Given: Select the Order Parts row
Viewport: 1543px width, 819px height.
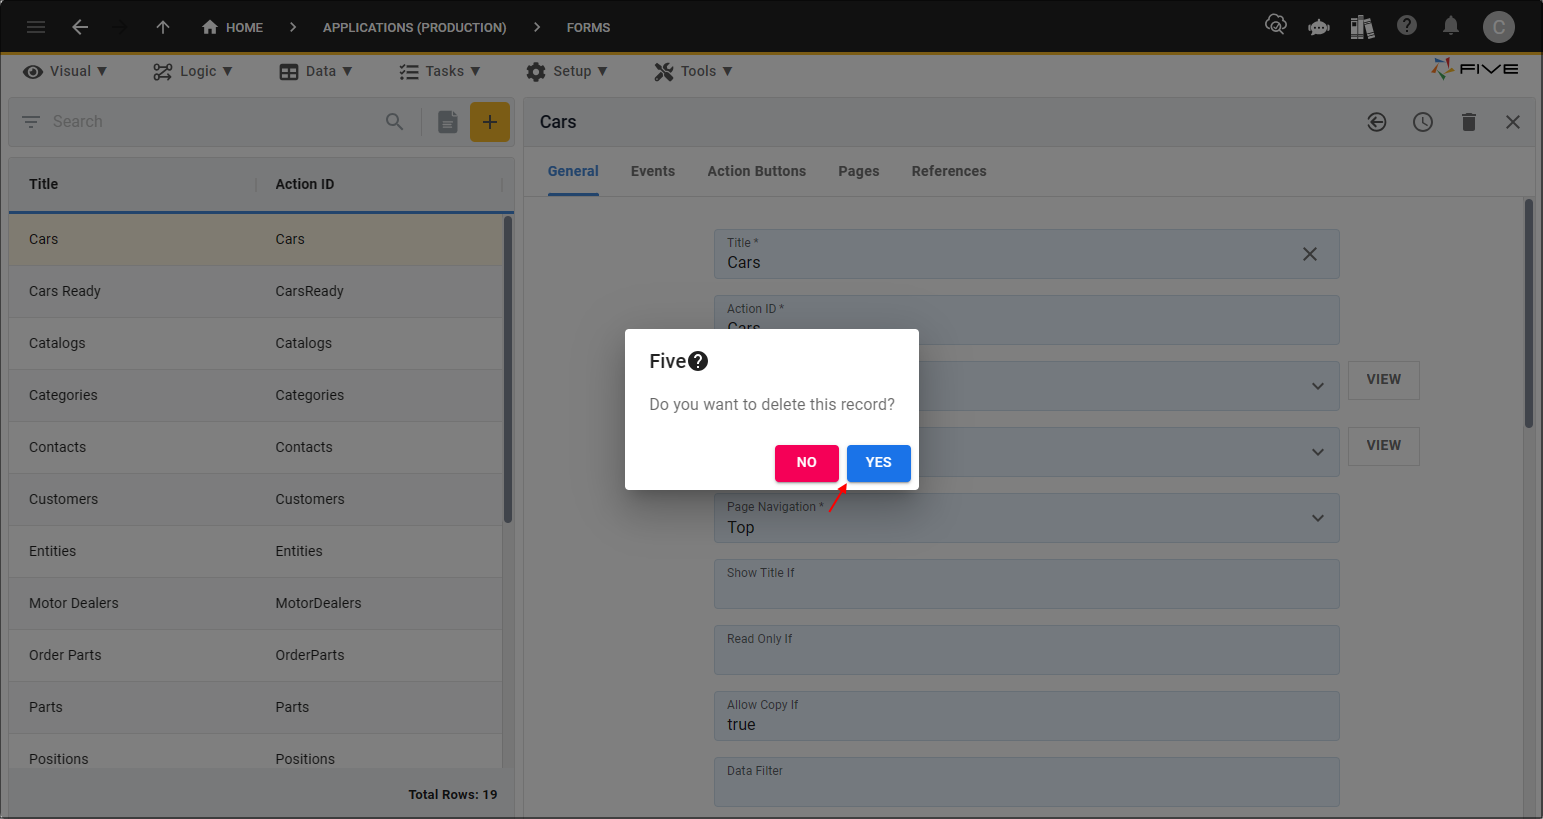Looking at the screenshot, I should point(256,655).
